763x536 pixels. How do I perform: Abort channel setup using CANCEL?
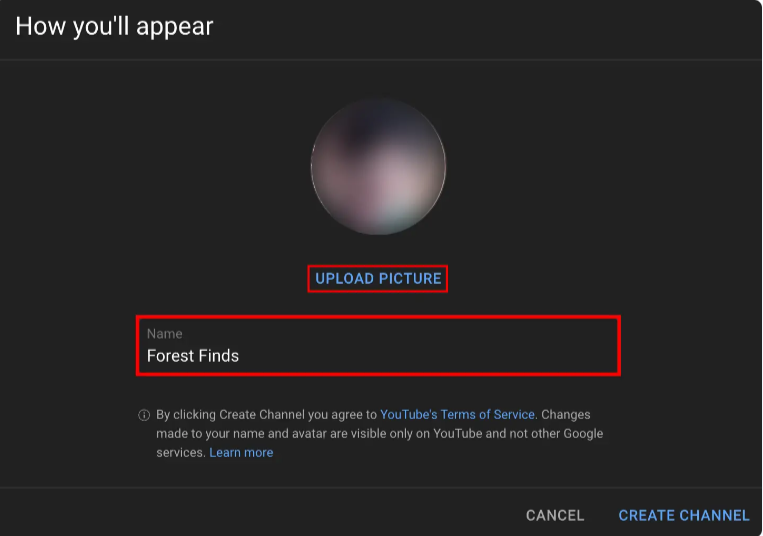coord(555,516)
